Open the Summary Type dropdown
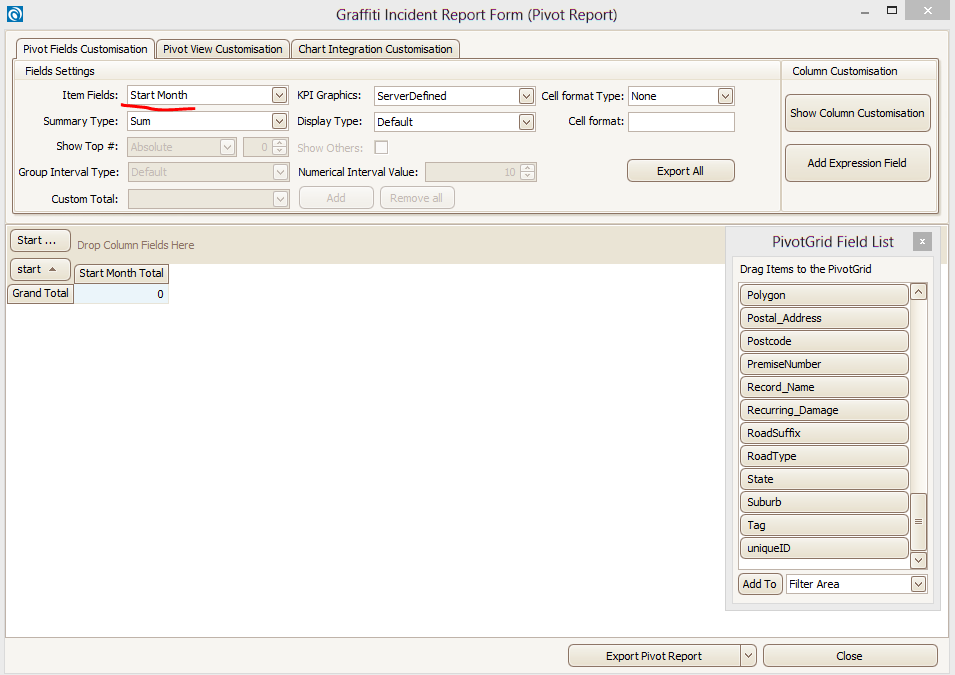955x675 pixels. click(x=279, y=121)
